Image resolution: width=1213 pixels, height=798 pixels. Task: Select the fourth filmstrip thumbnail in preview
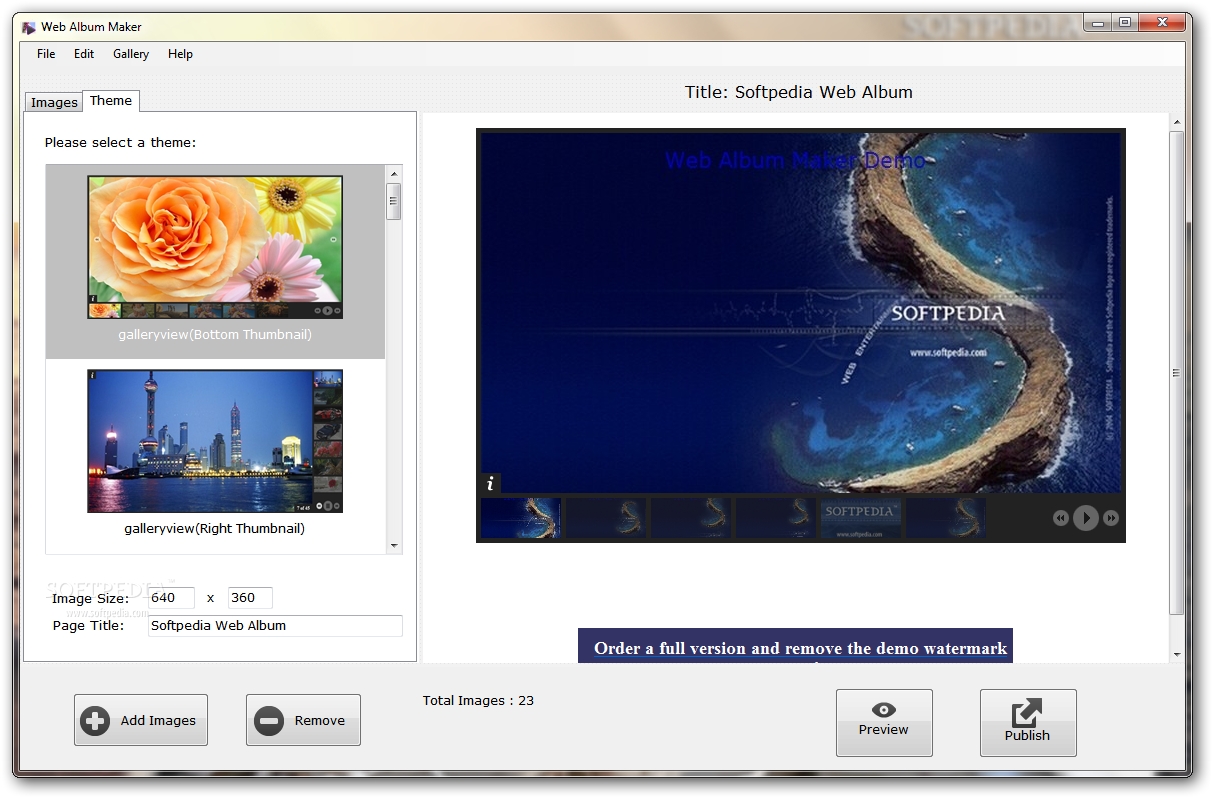click(x=776, y=518)
